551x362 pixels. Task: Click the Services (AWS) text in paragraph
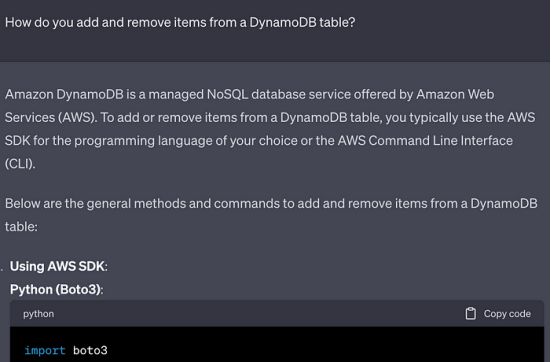pyautogui.click(x=51, y=117)
